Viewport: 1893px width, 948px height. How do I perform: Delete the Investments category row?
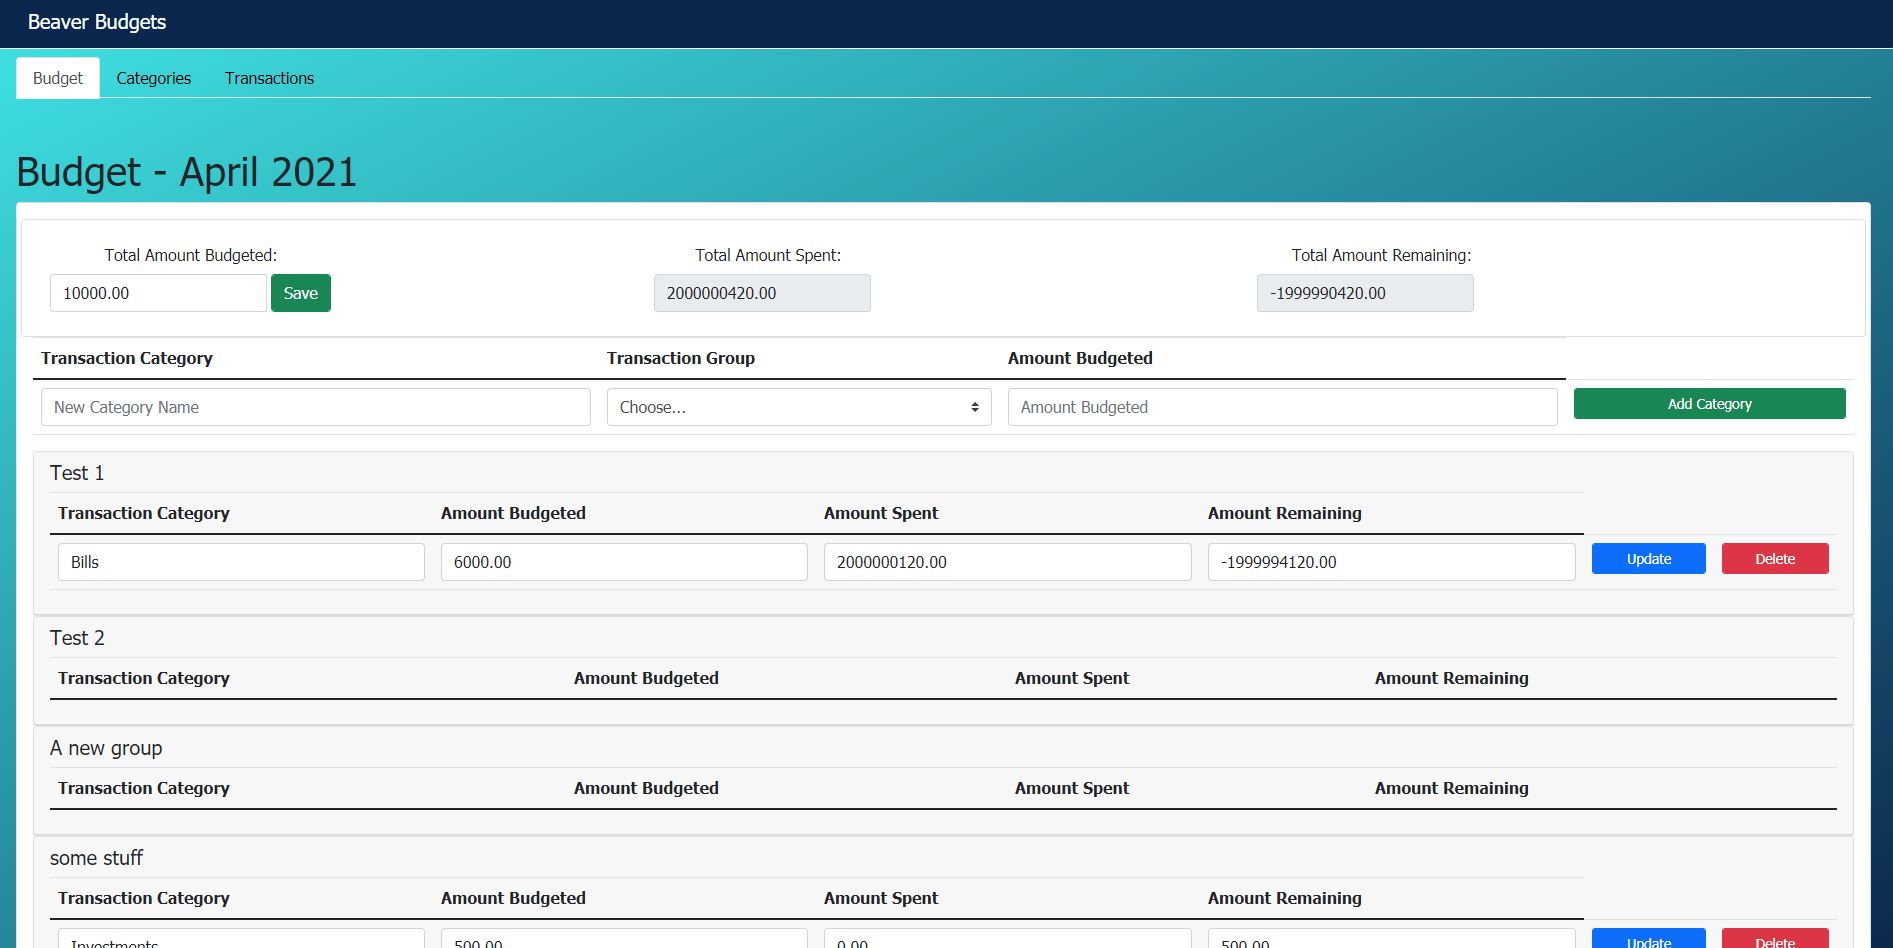[1775, 939]
